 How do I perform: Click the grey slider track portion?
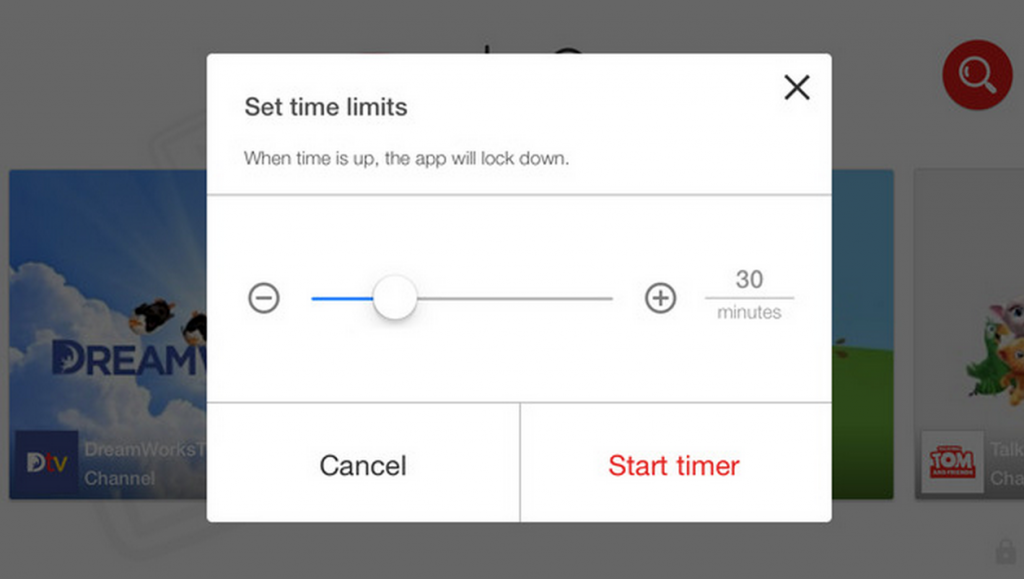(x=515, y=298)
